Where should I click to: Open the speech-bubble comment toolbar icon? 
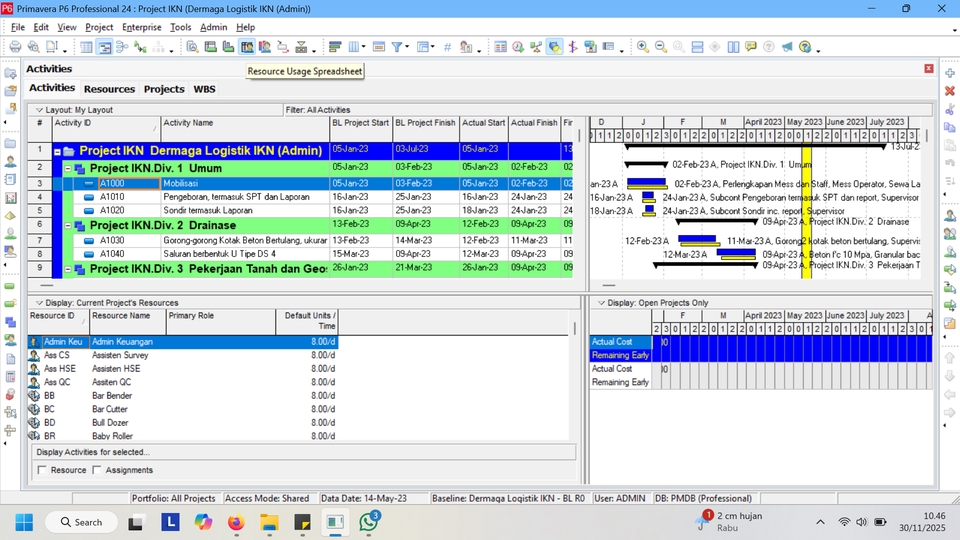pyautogui.click(x=751, y=47)
